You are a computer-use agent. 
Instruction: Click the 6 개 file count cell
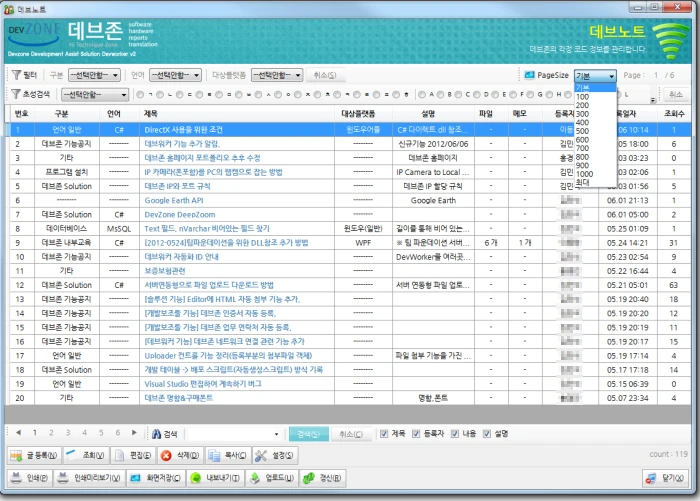tap(491, 242)
